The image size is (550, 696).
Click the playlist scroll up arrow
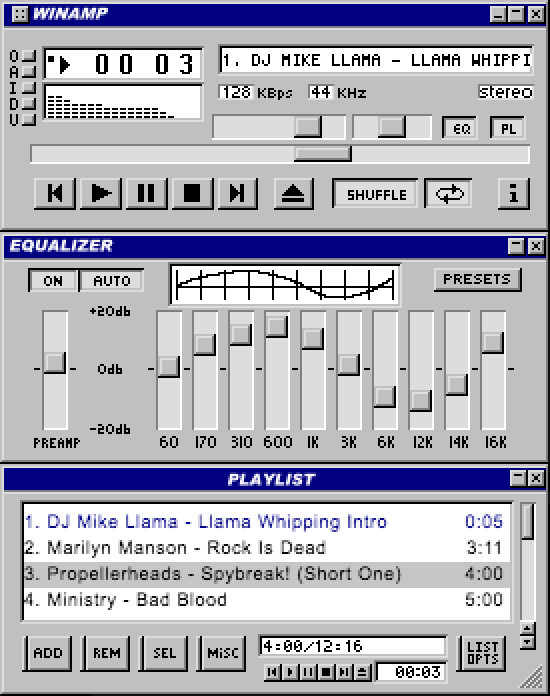(x=527, y=628)
